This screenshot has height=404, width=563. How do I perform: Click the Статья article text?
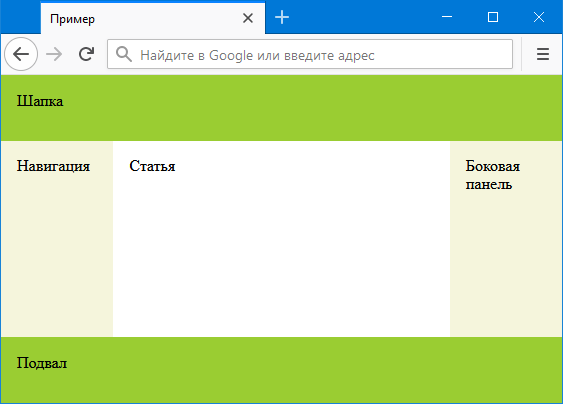152,166
